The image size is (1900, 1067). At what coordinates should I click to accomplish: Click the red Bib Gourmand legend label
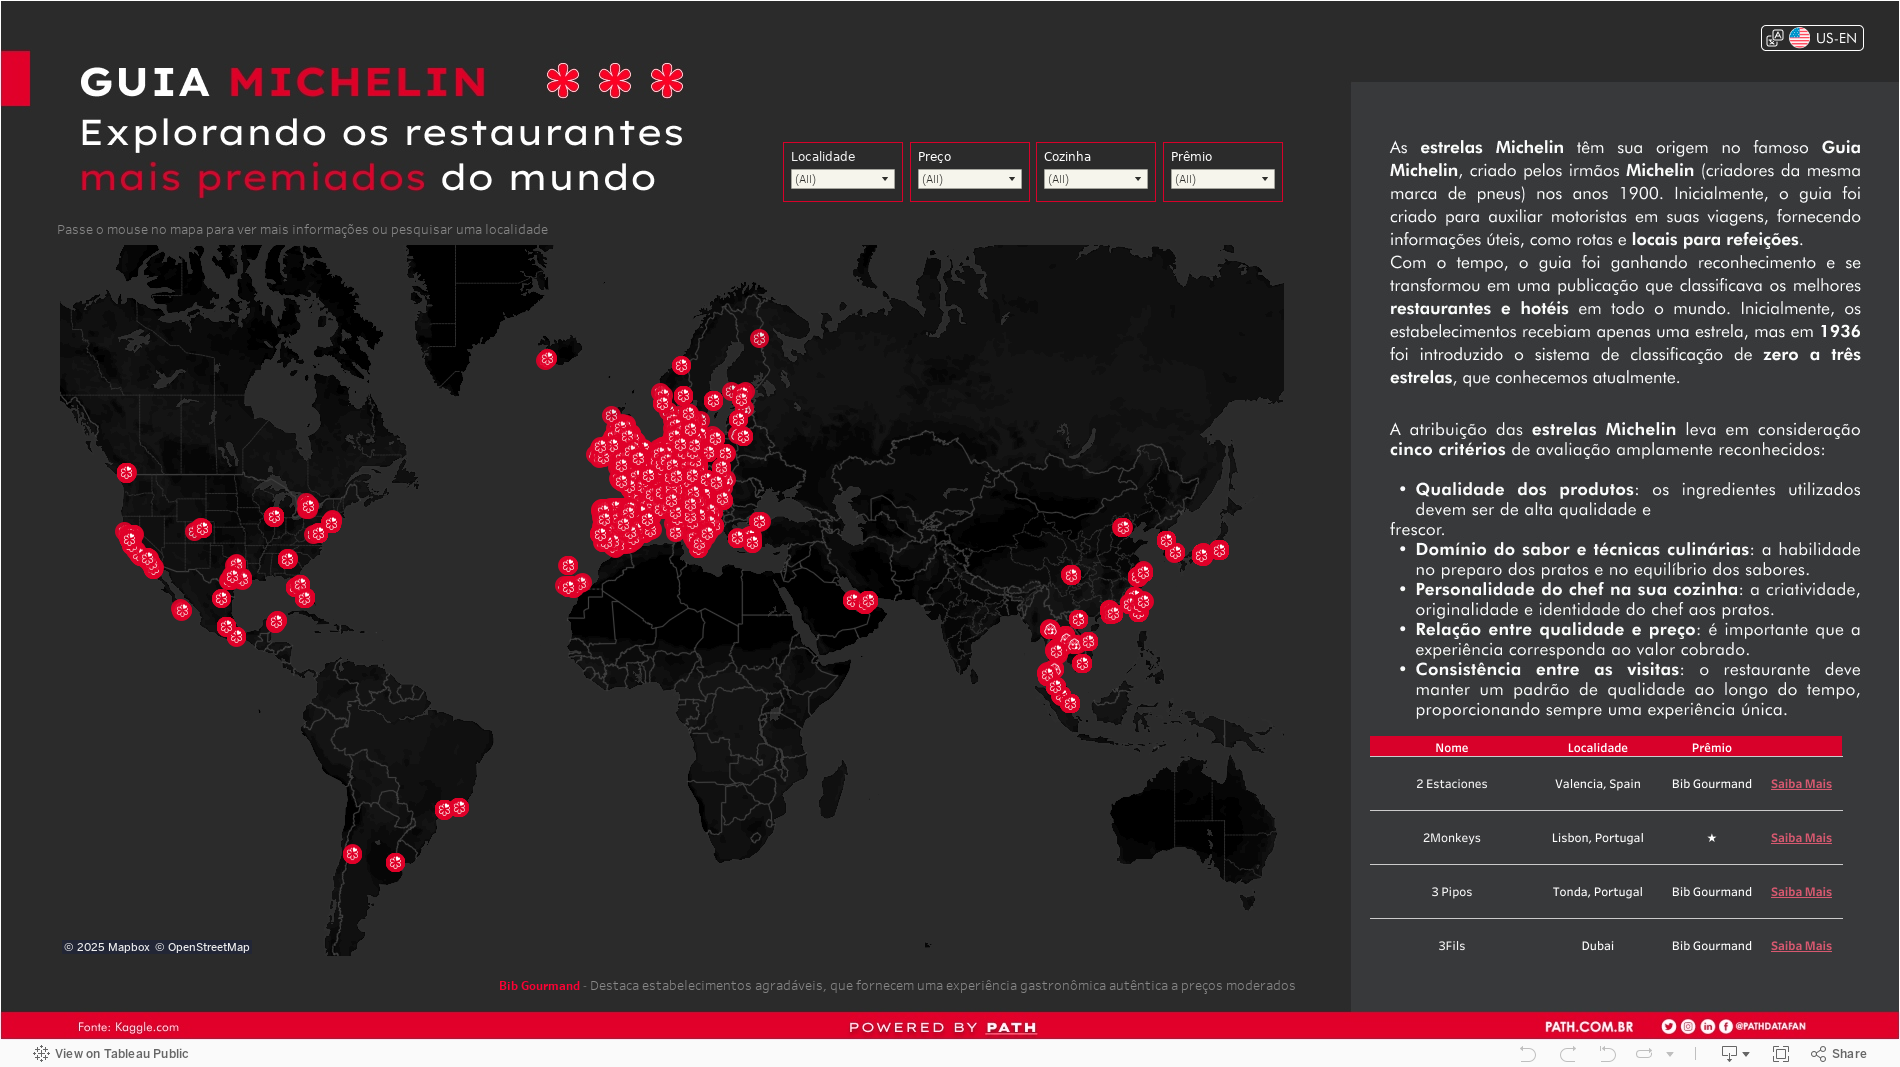(x=539, y=986)
